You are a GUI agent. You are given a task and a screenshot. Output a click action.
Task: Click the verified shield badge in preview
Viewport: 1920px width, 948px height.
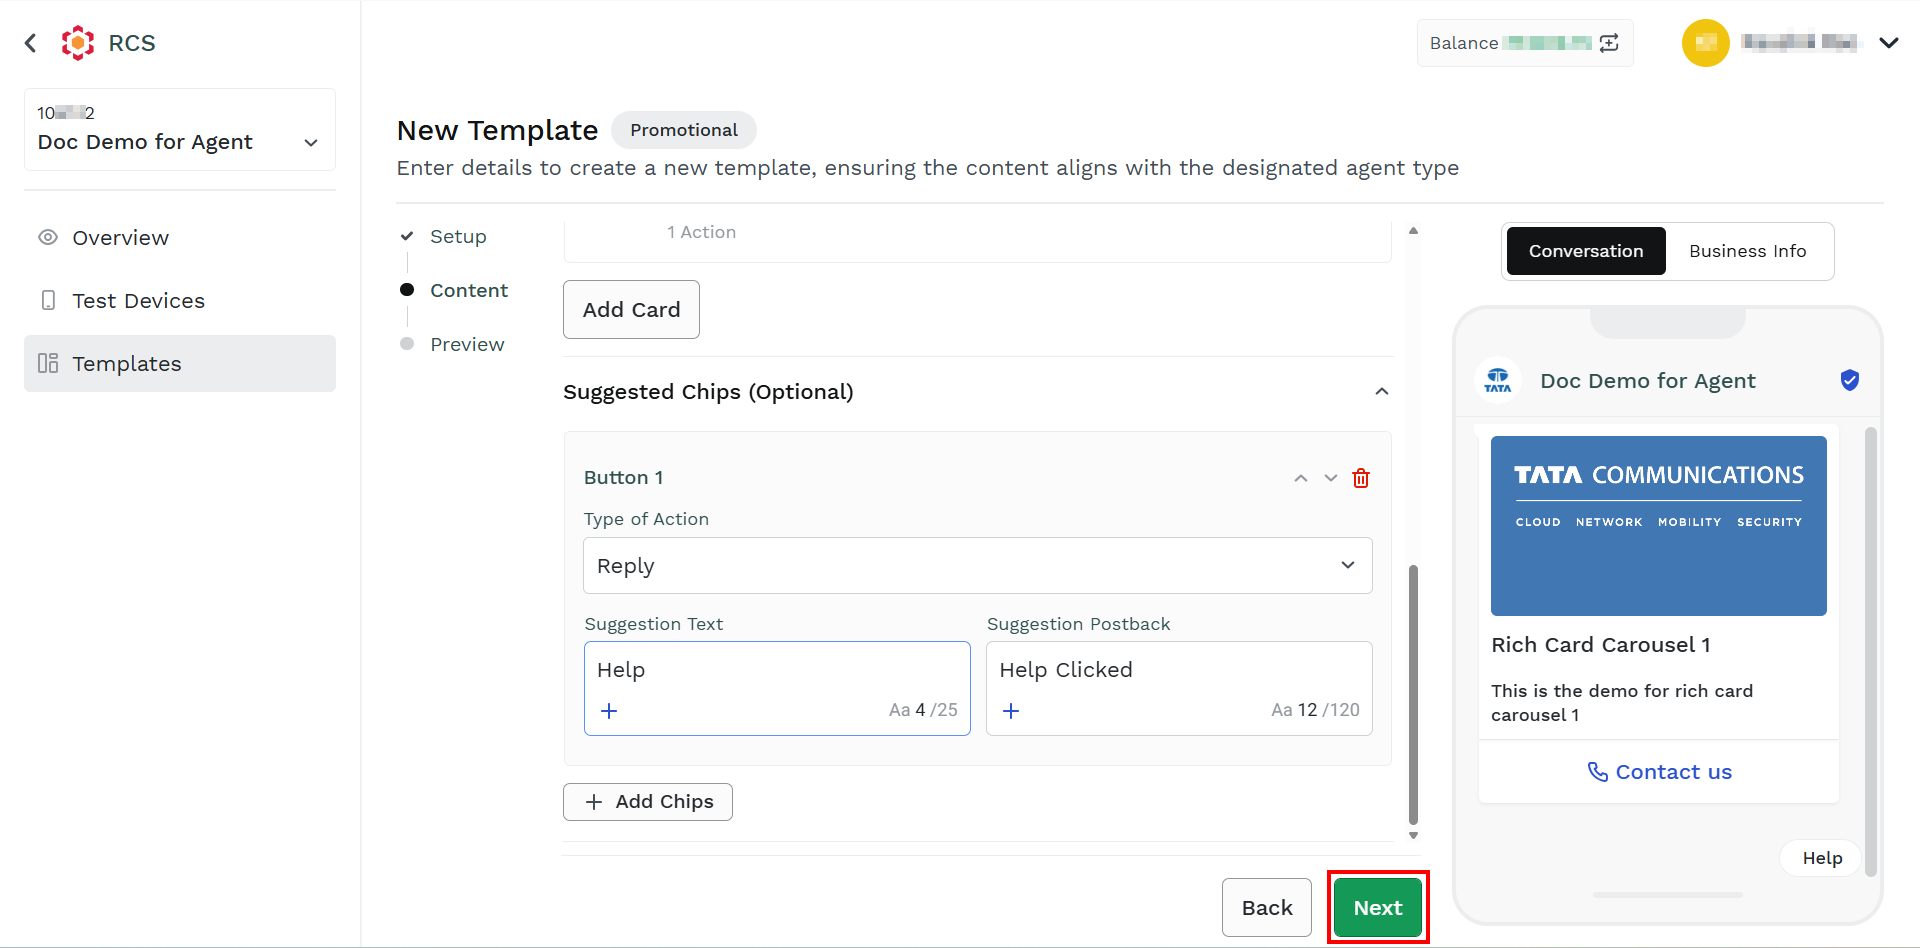(1850, 380)
